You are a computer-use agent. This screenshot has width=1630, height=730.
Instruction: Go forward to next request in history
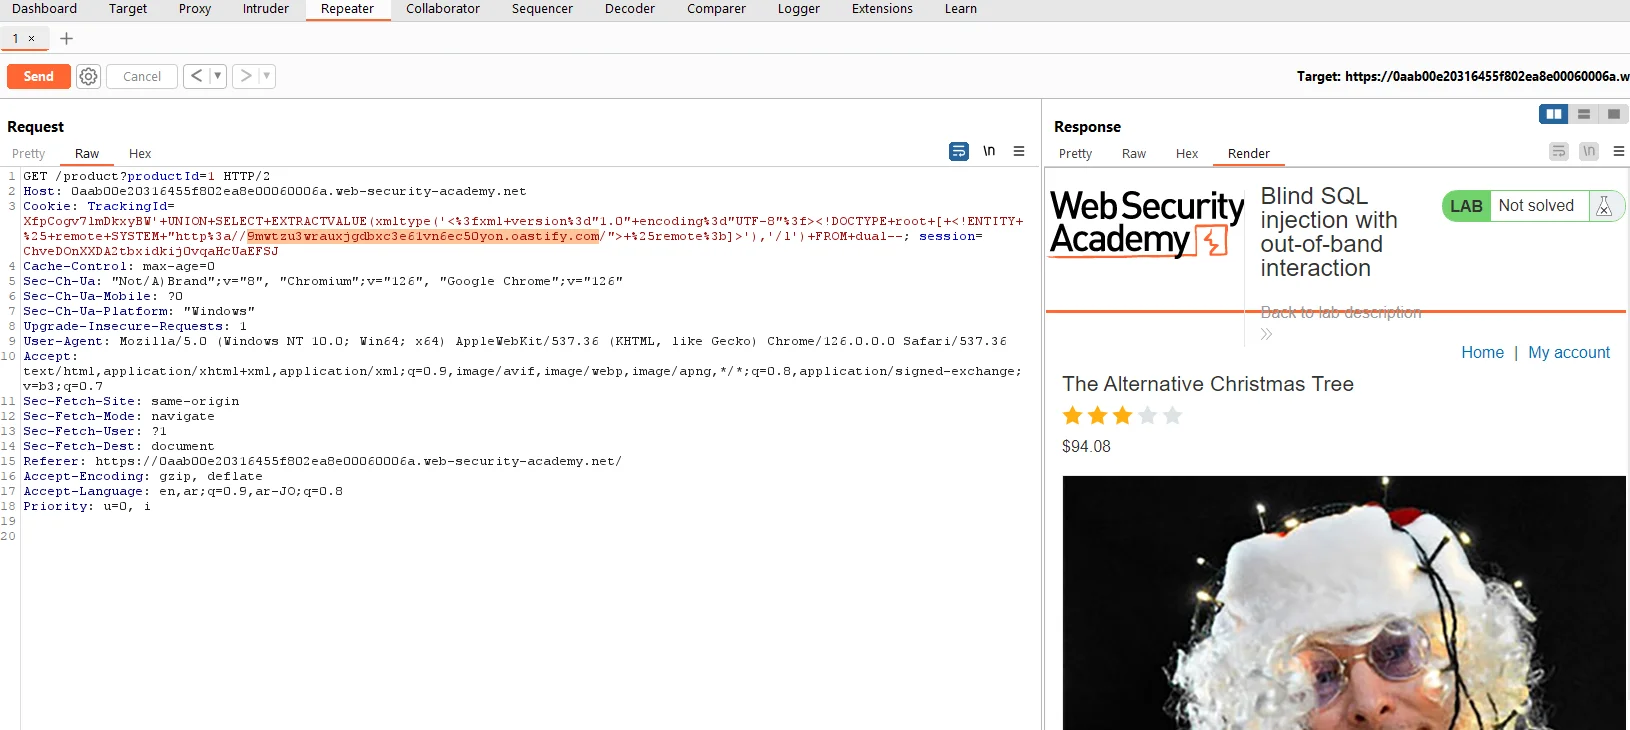tap(246, 76)
